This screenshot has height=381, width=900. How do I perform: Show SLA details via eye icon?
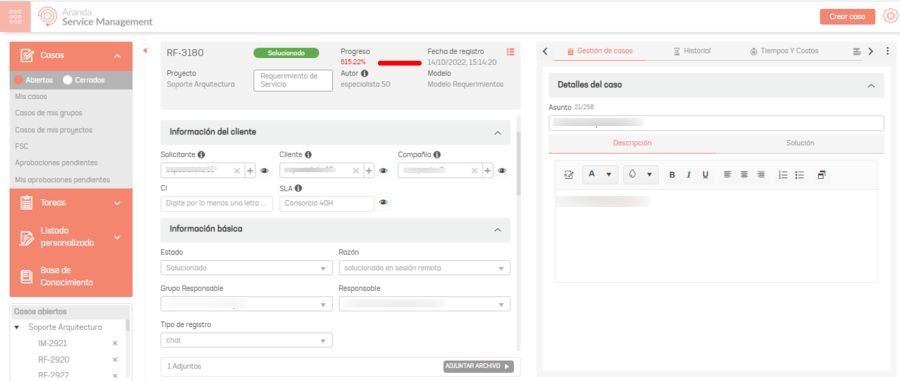pos(383,202)
